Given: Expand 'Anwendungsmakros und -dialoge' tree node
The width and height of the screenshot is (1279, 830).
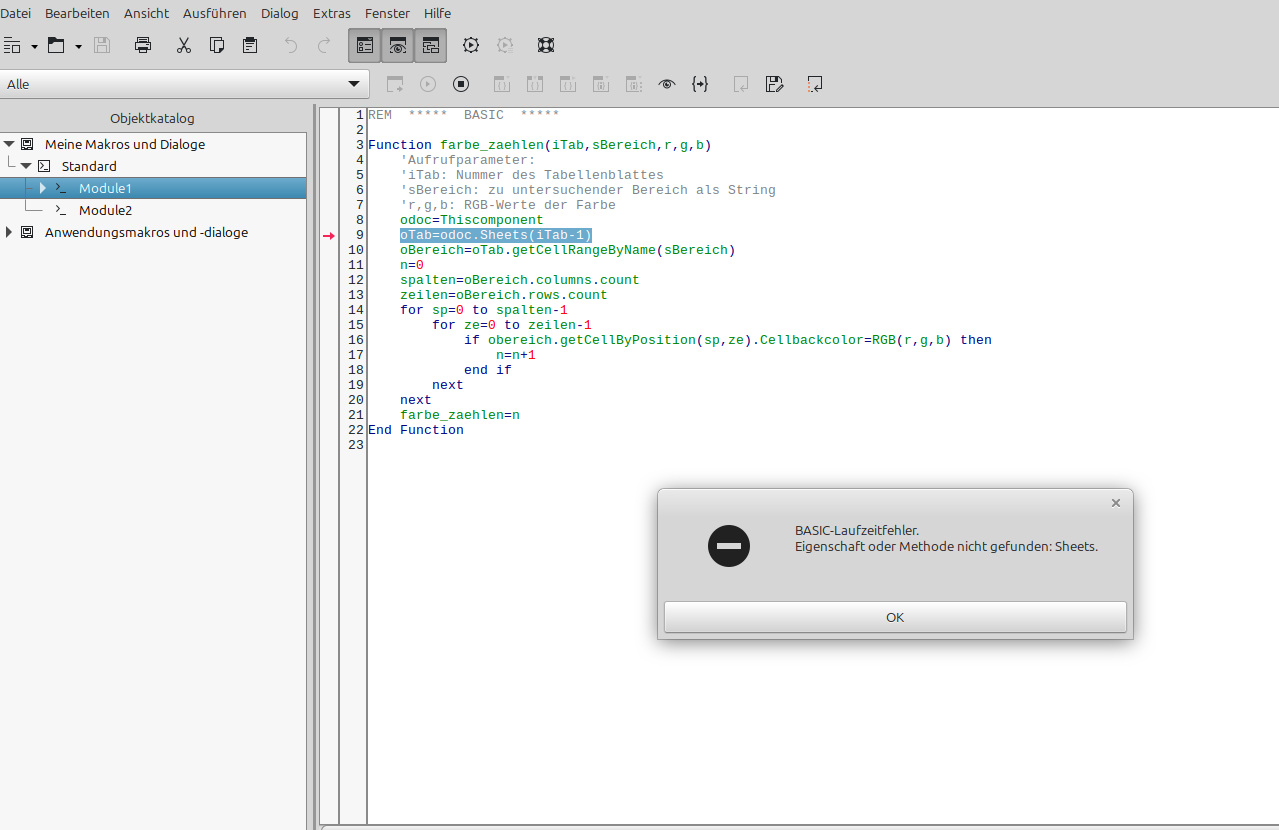Looking at the screenshot, I should [9, 232].
